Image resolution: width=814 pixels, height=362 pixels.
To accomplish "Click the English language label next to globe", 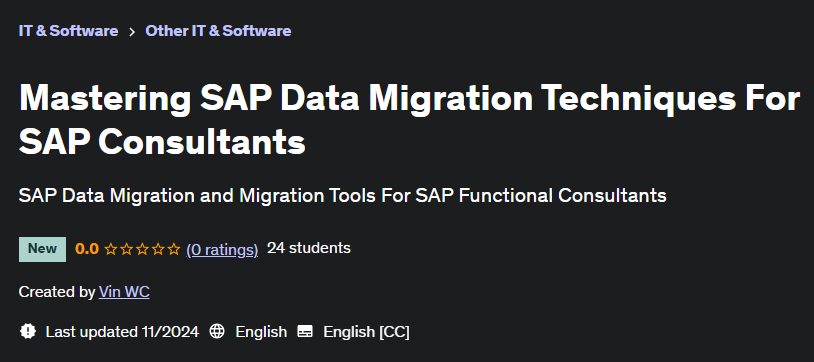I will click(261, 332).
